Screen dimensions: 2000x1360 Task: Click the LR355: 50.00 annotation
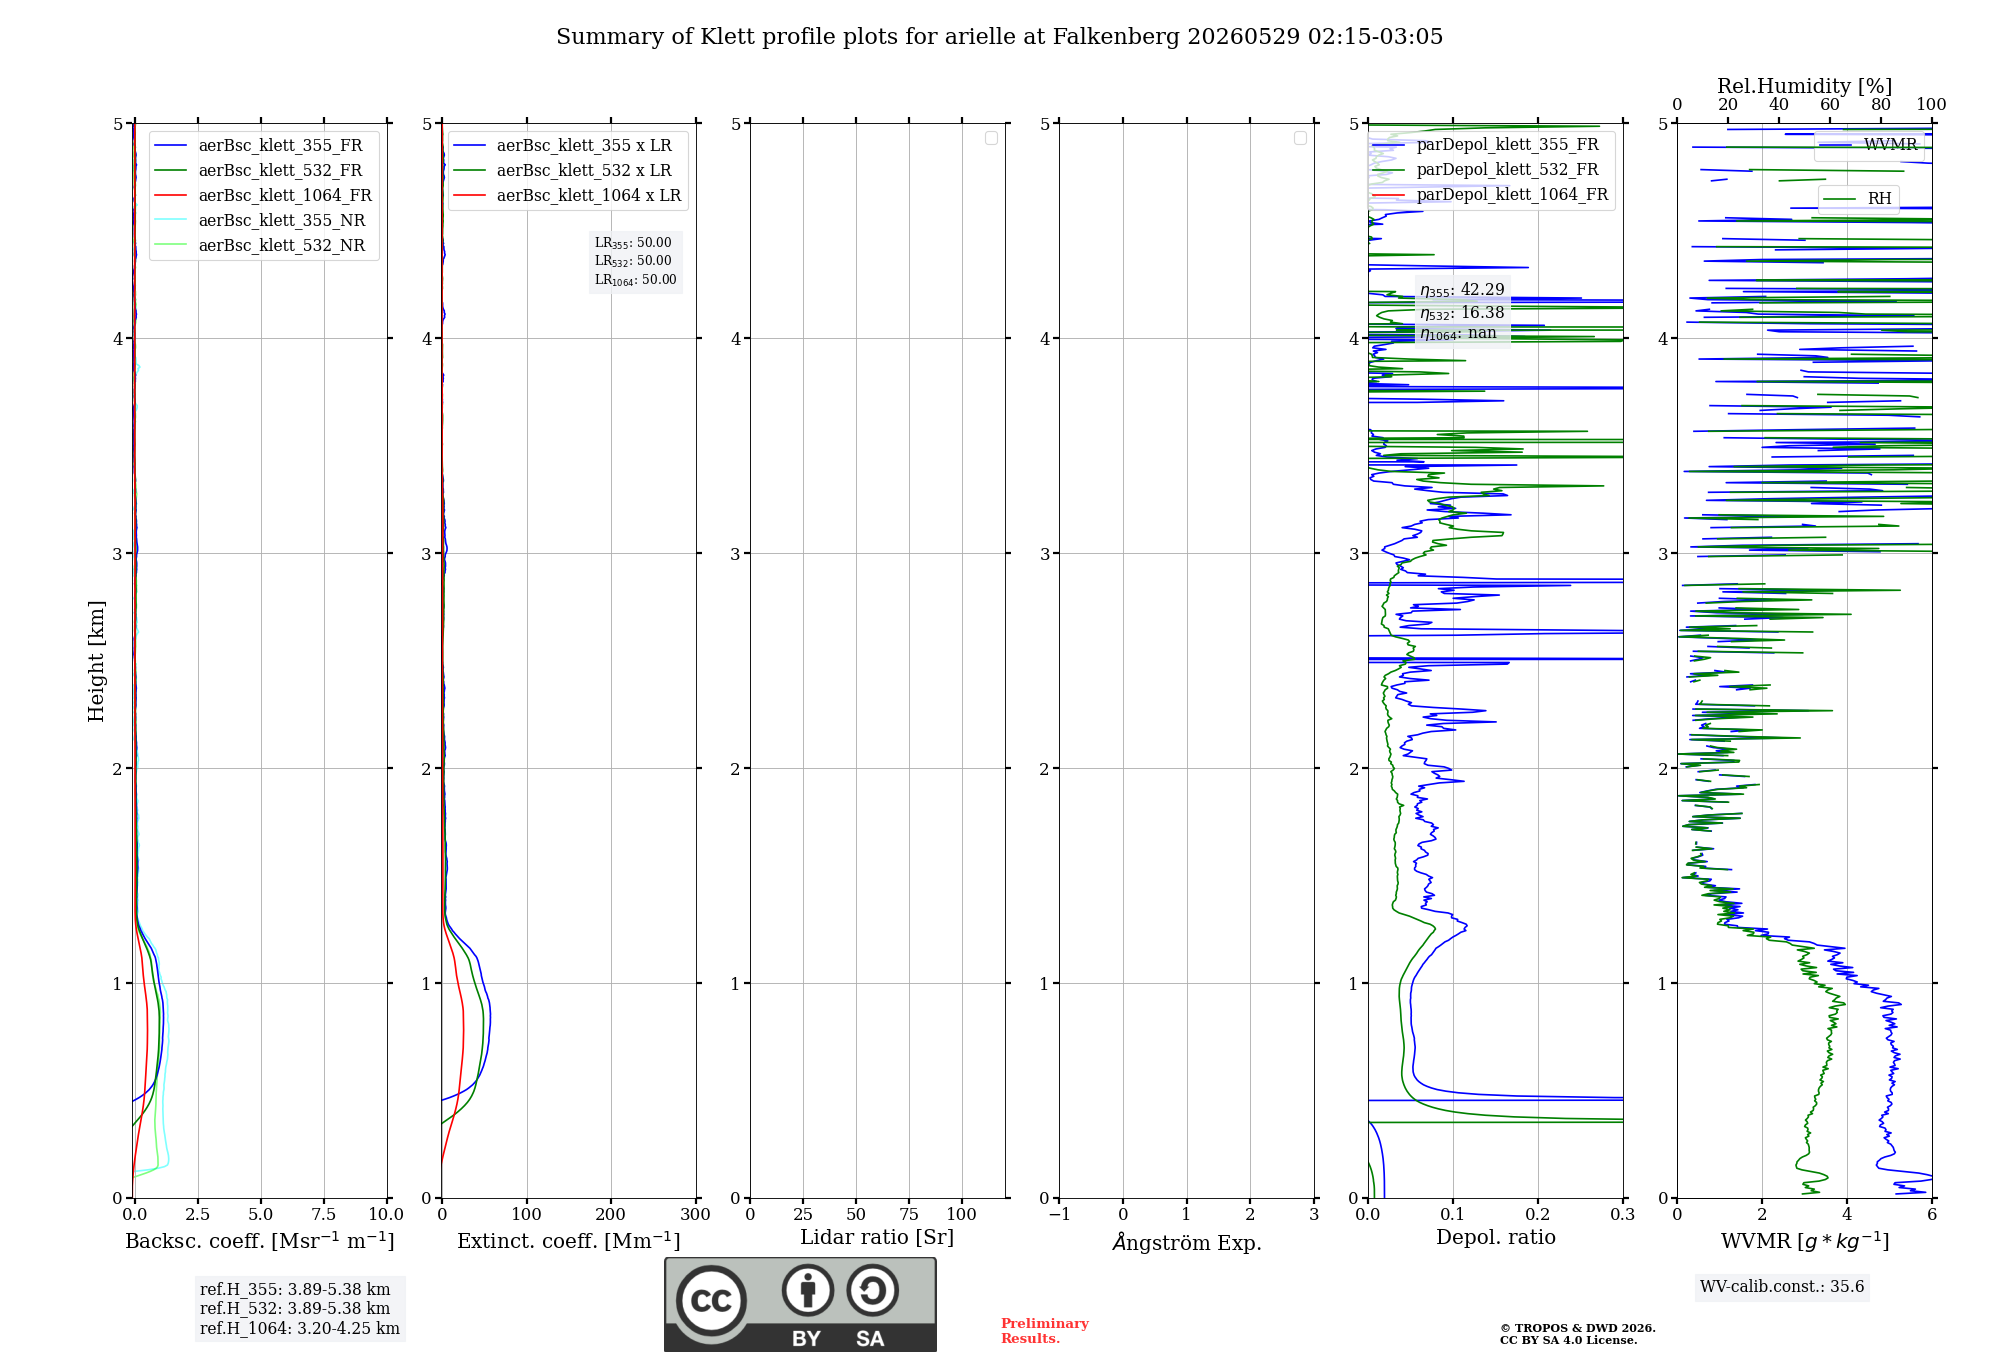point(633,243)
